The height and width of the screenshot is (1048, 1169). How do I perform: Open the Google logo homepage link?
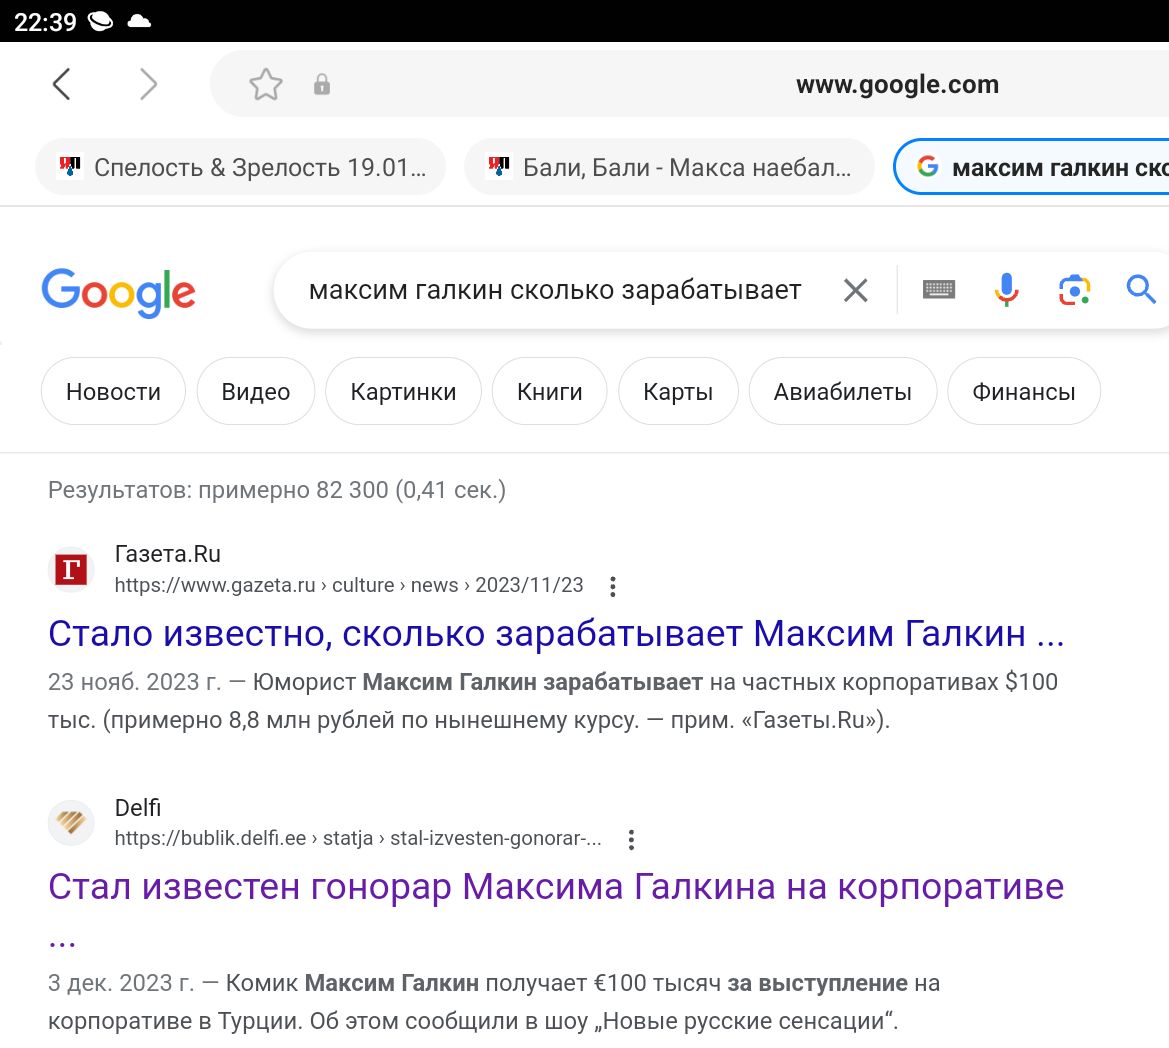click(119, 292)
